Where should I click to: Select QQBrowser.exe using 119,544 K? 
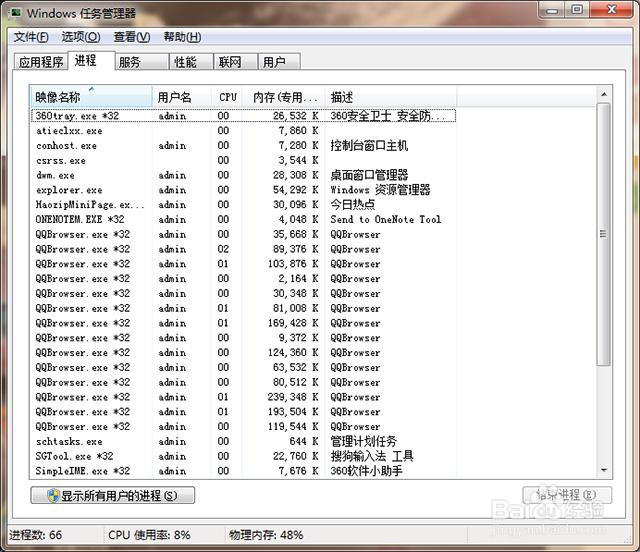pyautogui.click(x=244, y=427)
